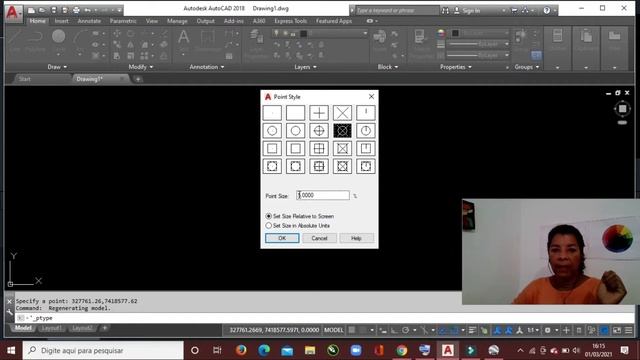Select the plain vertical tick point style
The height and width of the screenshot is (360, 640).
point(365,113)
